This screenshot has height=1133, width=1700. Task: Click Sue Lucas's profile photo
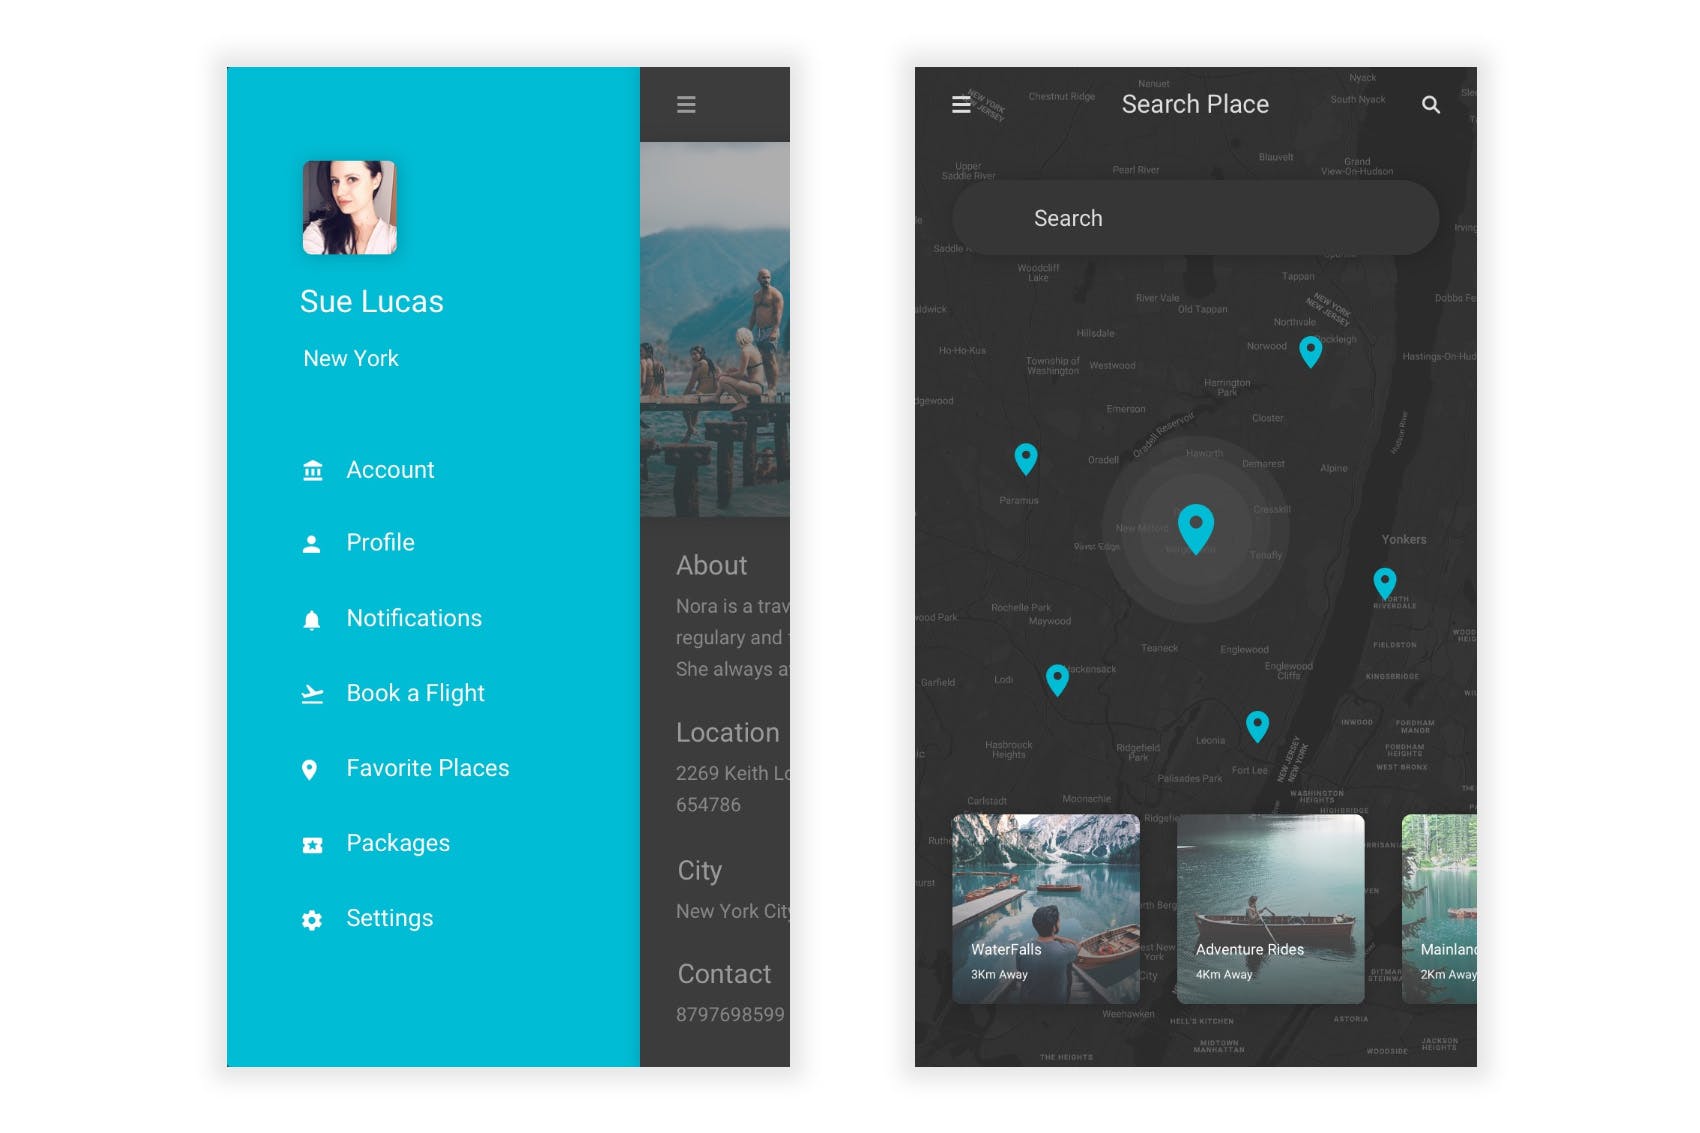[x=350, y=206]
